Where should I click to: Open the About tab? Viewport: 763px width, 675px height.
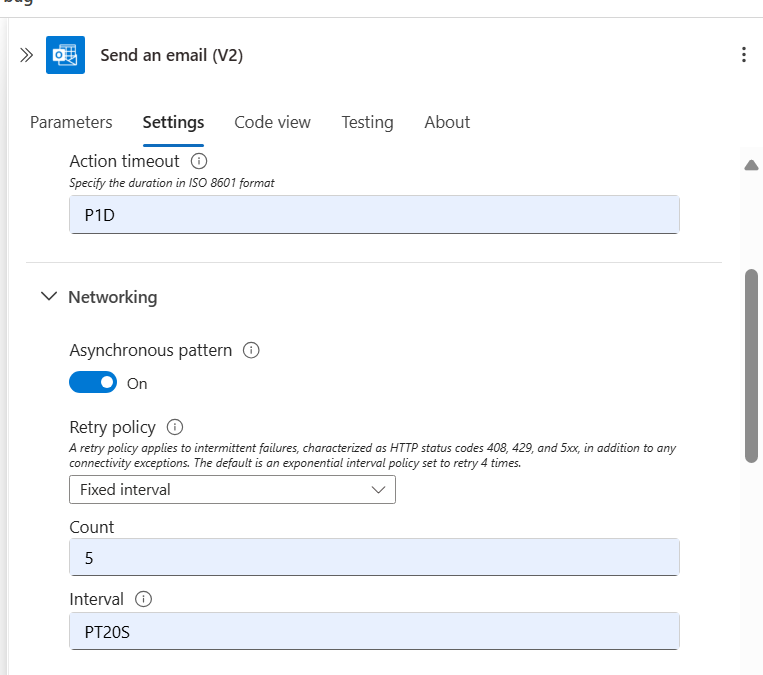pyautogui.click(x=447, y=122)
